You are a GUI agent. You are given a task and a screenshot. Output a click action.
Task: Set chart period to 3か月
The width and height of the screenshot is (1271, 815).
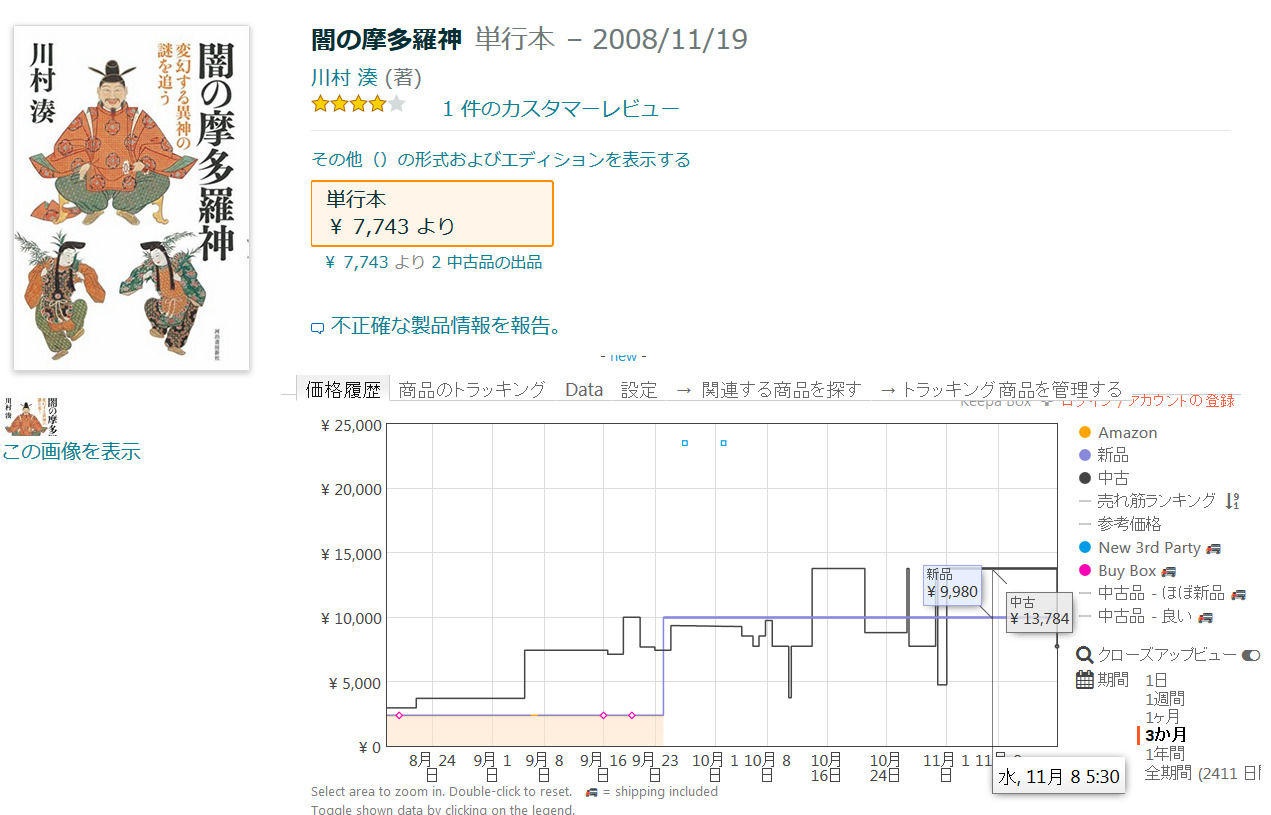tap(1165, 735)
